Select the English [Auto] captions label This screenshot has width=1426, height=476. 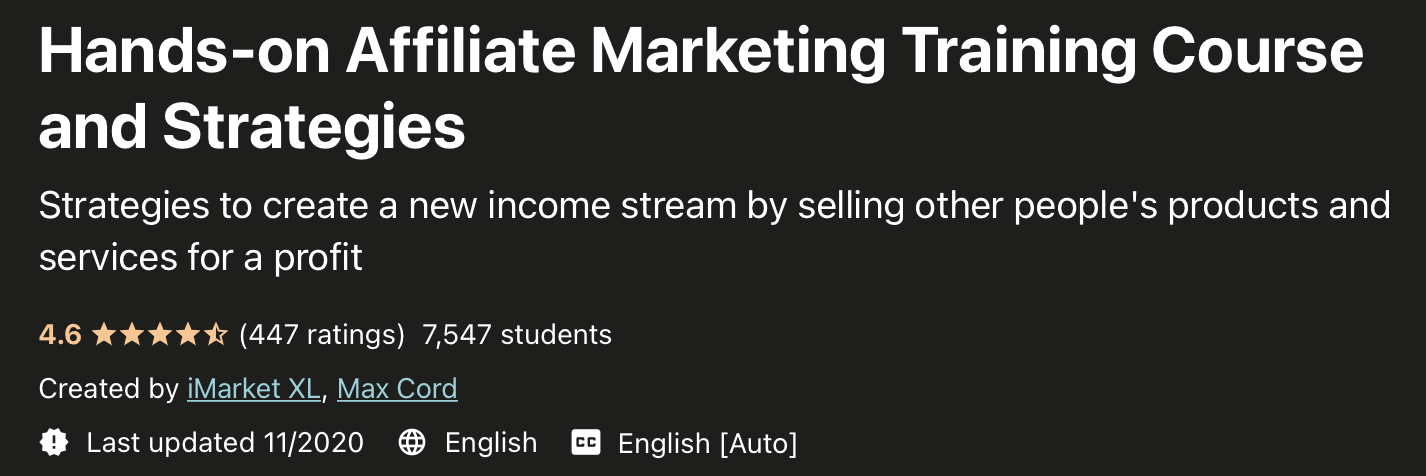(707, 442)
